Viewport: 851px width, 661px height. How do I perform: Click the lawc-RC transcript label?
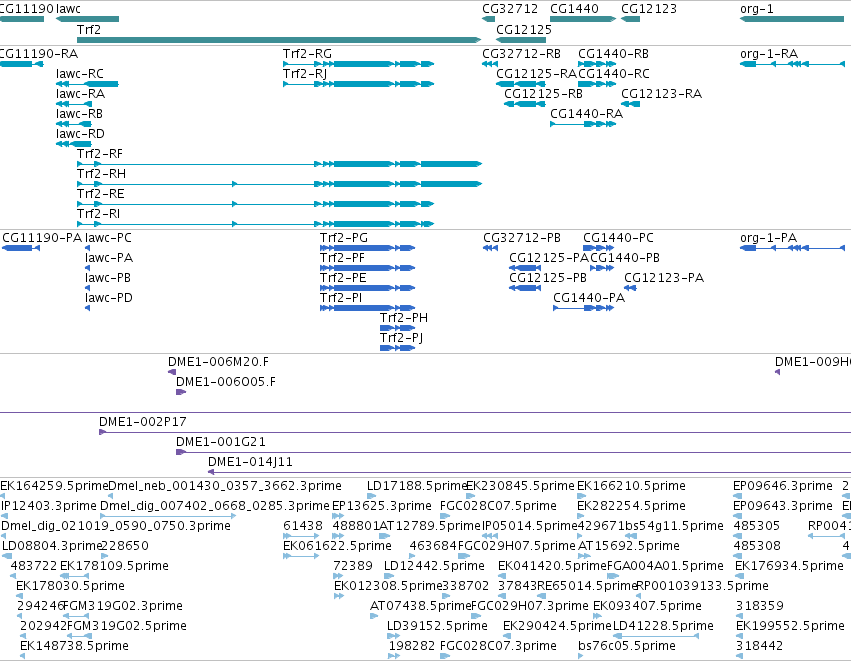coord(79,74)
